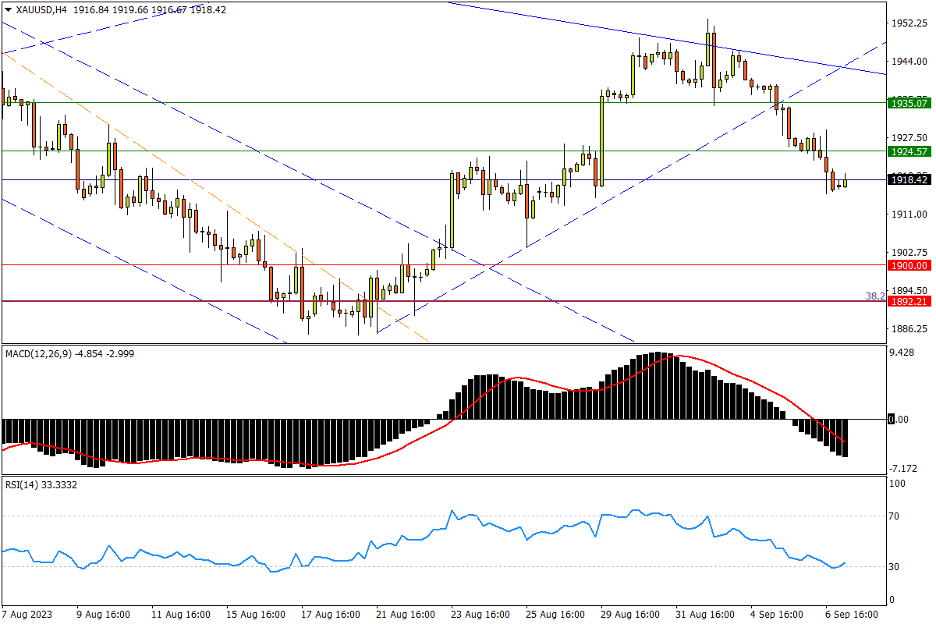936x624 pixels.
Task: Select the 1935.07 green price level tag
Action: coord(909,103)
